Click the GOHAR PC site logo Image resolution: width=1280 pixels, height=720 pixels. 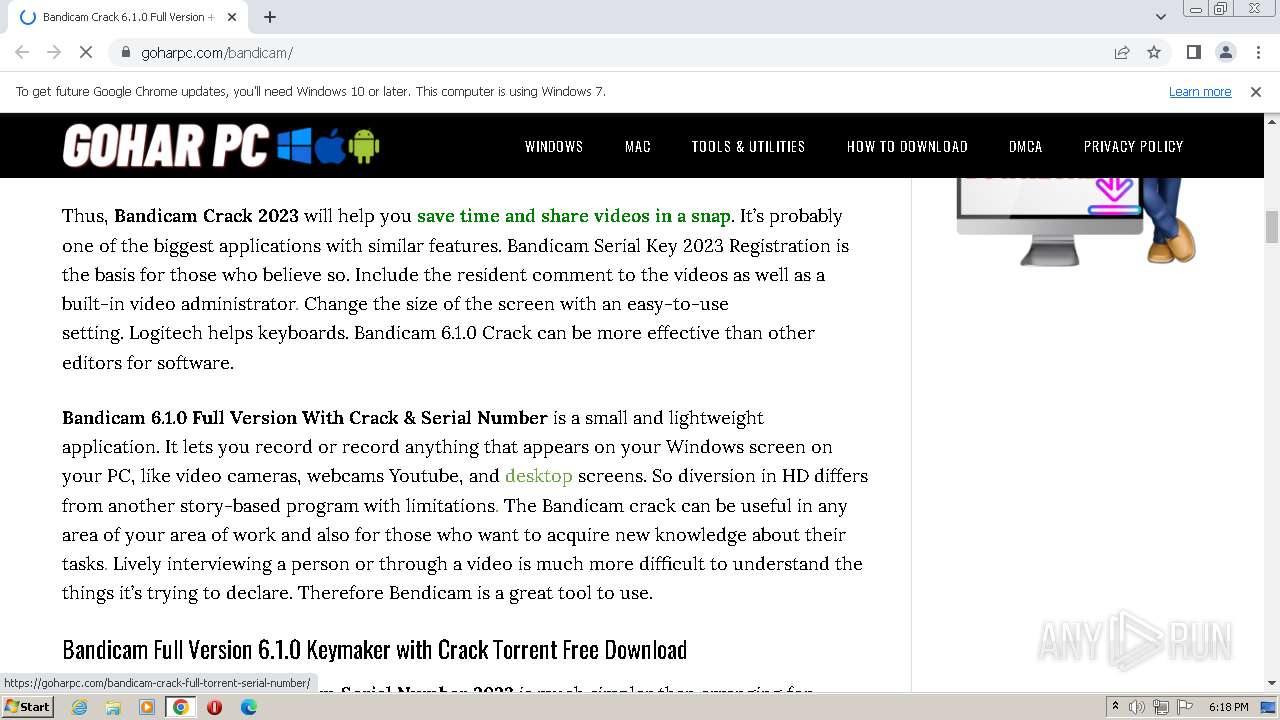coord(221,146)
